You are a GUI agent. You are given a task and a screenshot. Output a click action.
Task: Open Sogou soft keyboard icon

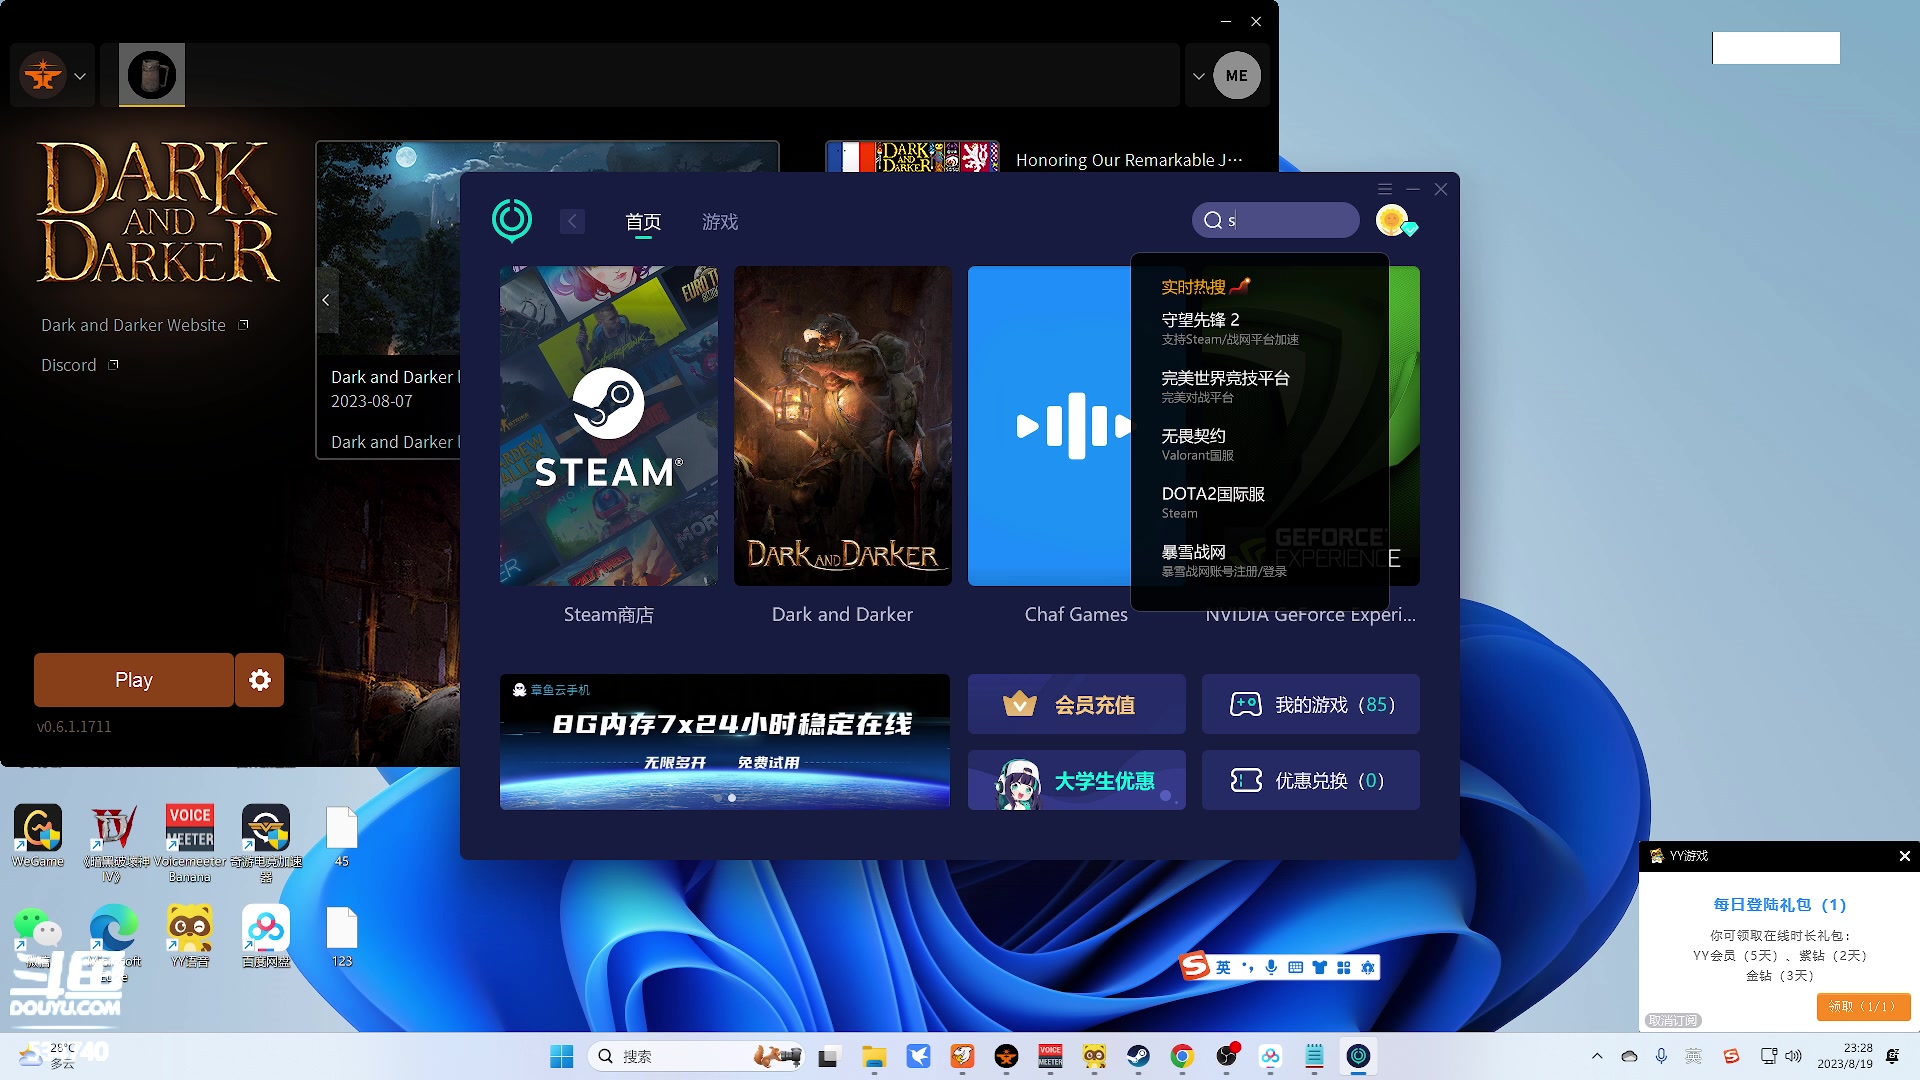tap(1295, 967)
